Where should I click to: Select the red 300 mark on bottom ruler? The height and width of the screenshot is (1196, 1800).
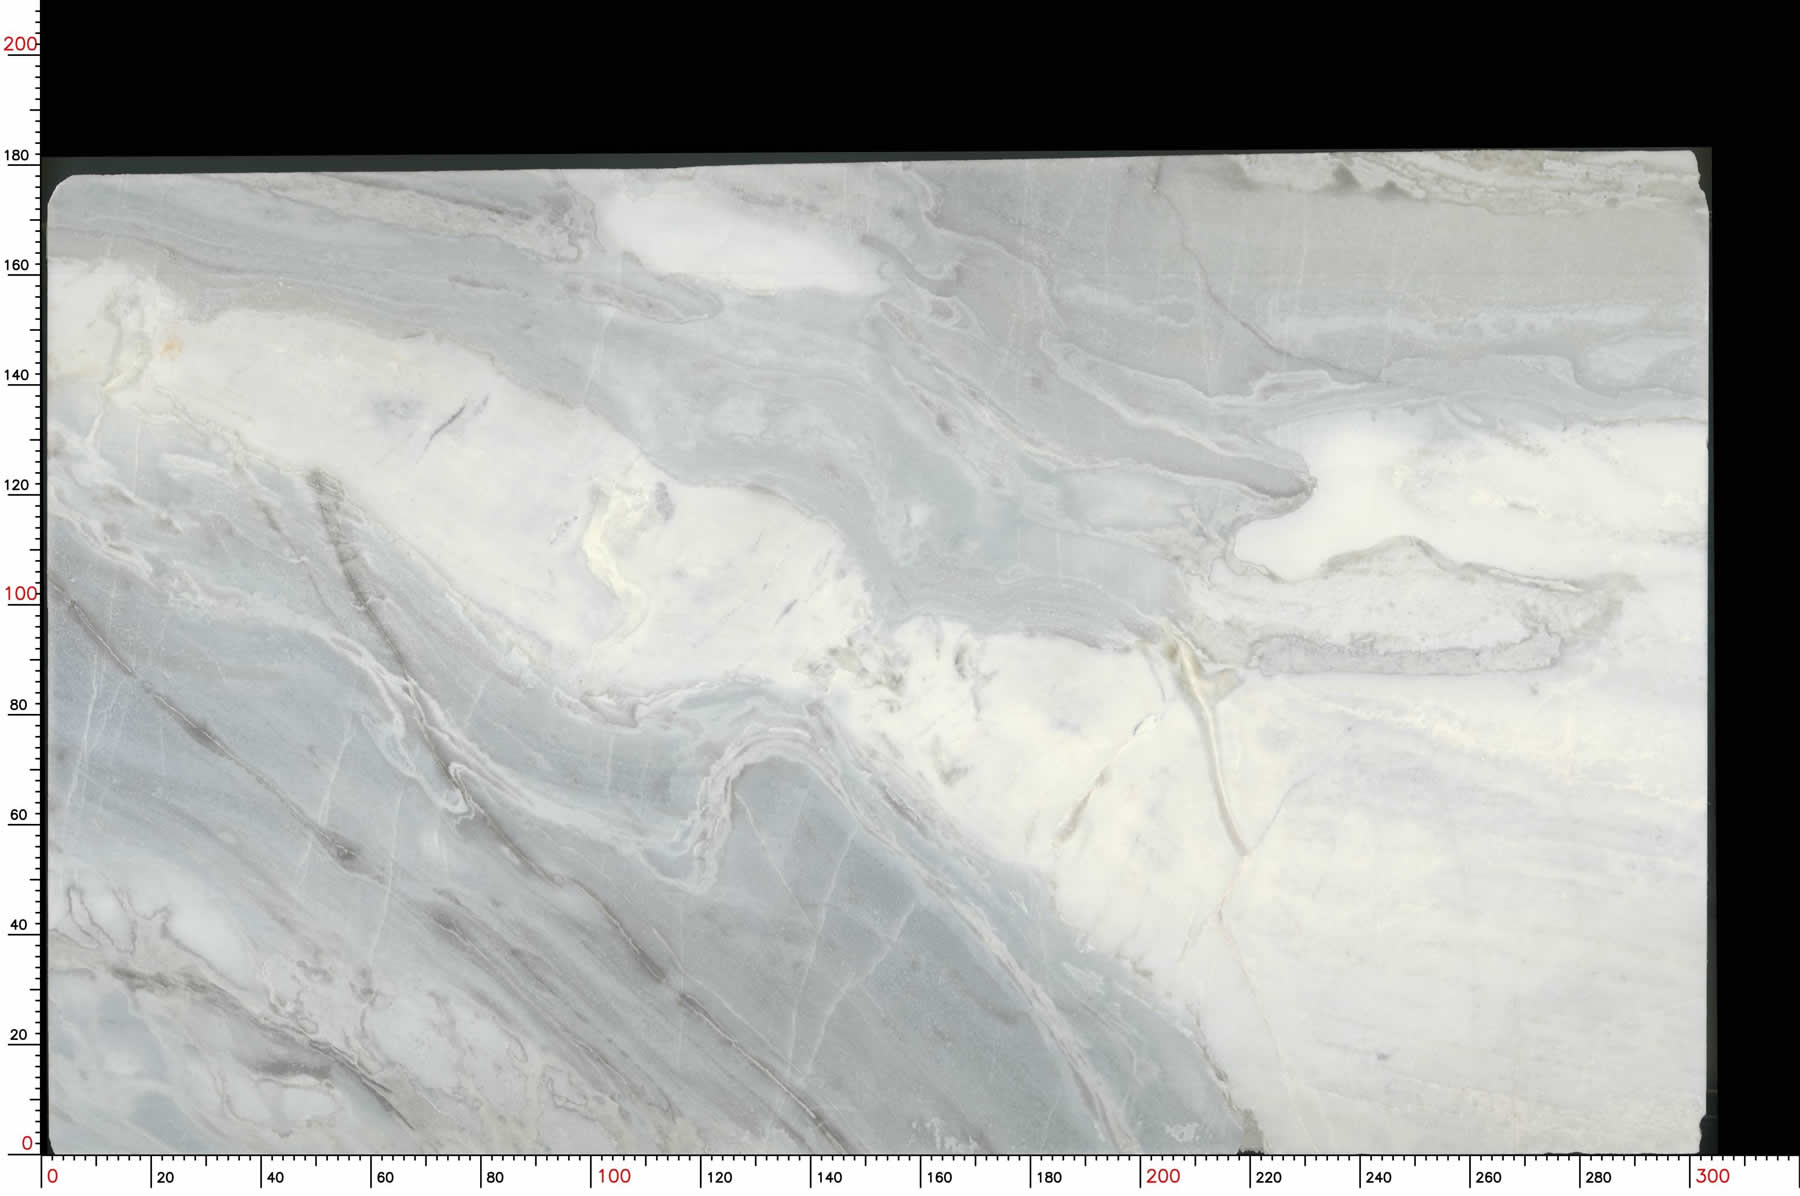[x=1712, y=1176]
